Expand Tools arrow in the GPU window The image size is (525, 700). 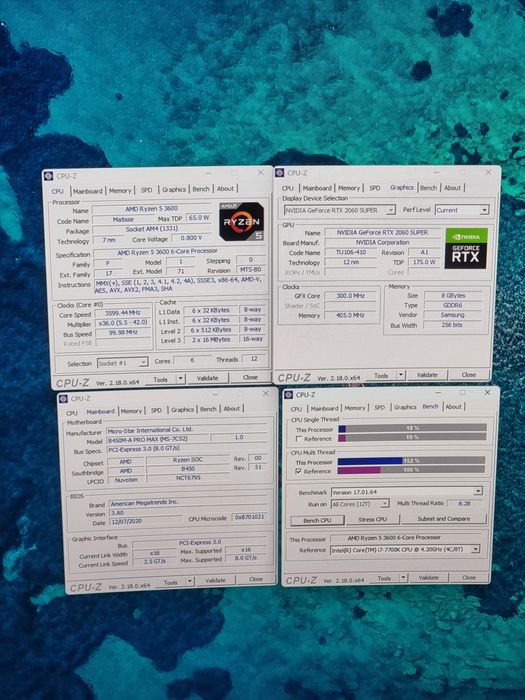tap(401, 375)
